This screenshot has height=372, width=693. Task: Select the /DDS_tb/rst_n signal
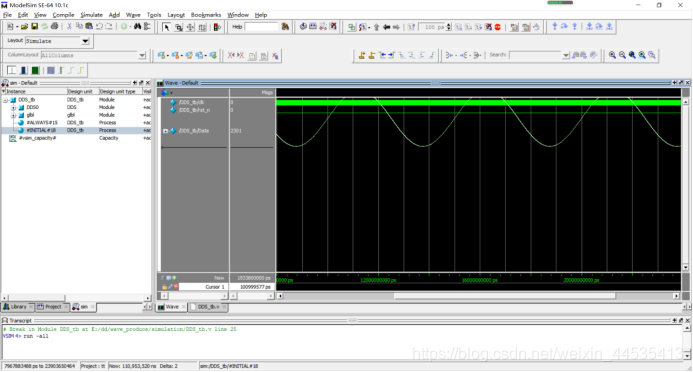point(194,110)
